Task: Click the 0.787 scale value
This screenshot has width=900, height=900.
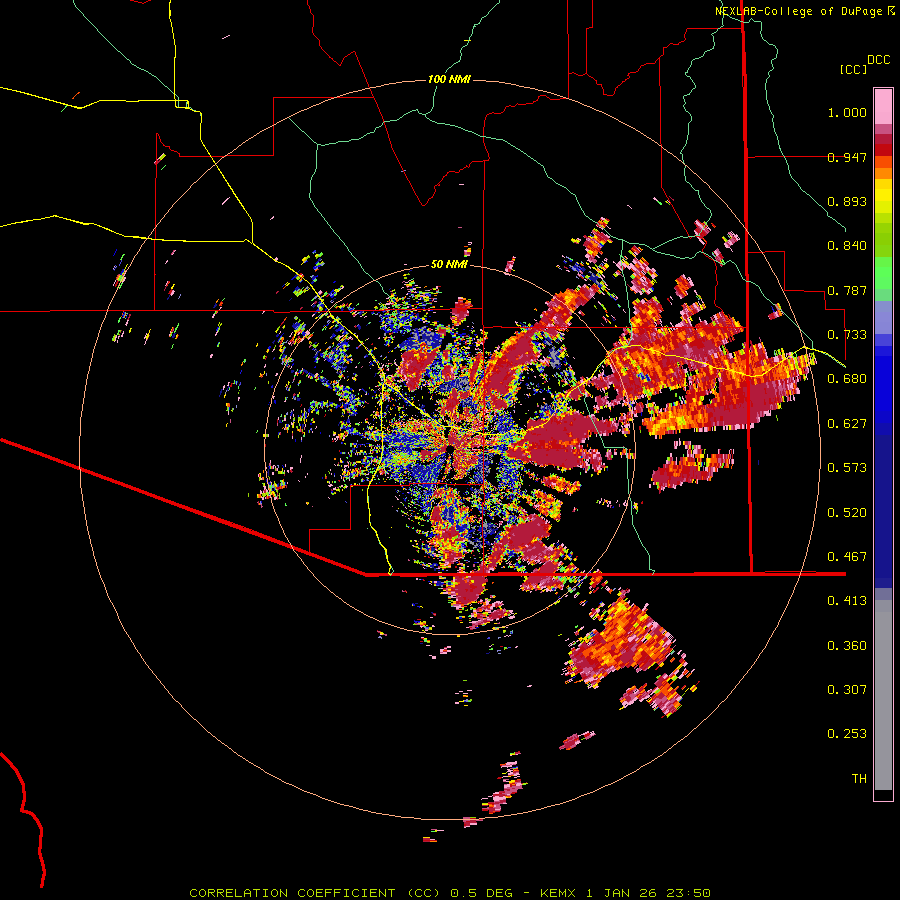Action: click(x=847, y=290)
